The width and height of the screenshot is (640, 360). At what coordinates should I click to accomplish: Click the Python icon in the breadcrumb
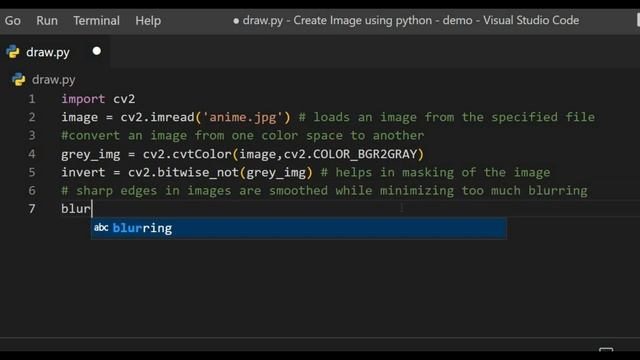[x=18, y=79]
